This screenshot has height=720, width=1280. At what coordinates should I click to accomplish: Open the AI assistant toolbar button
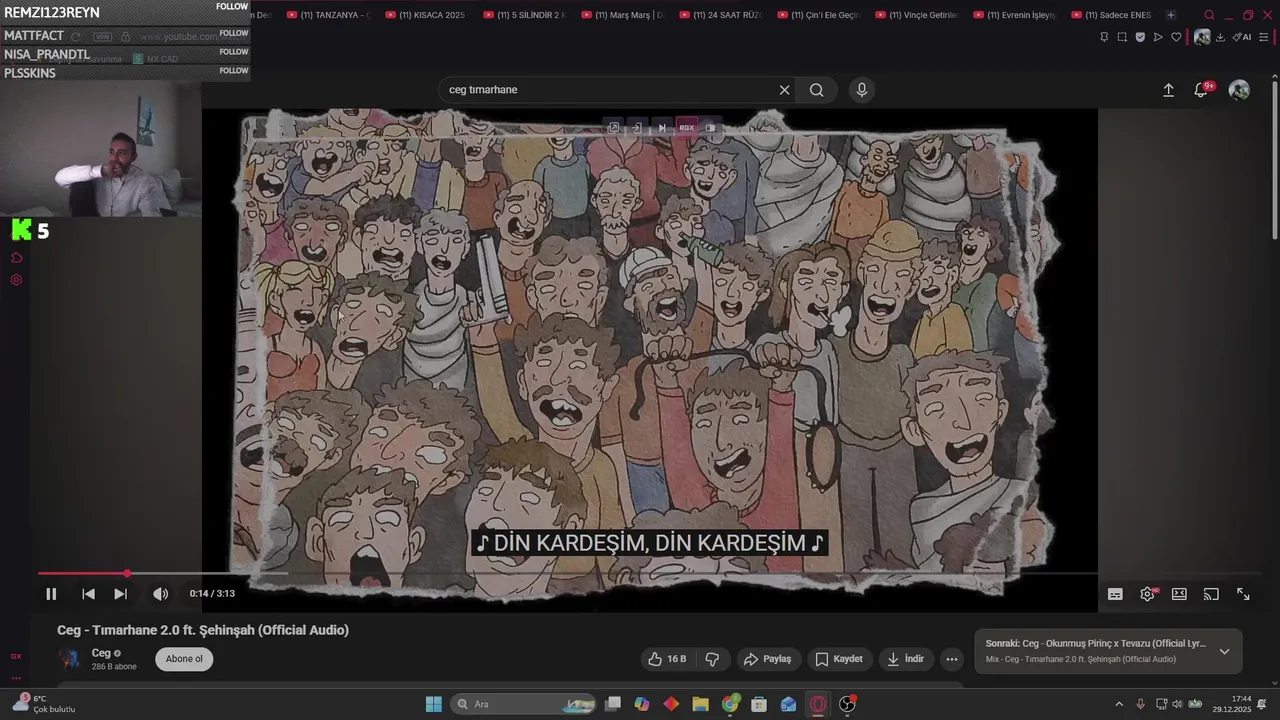[1242, 37]
